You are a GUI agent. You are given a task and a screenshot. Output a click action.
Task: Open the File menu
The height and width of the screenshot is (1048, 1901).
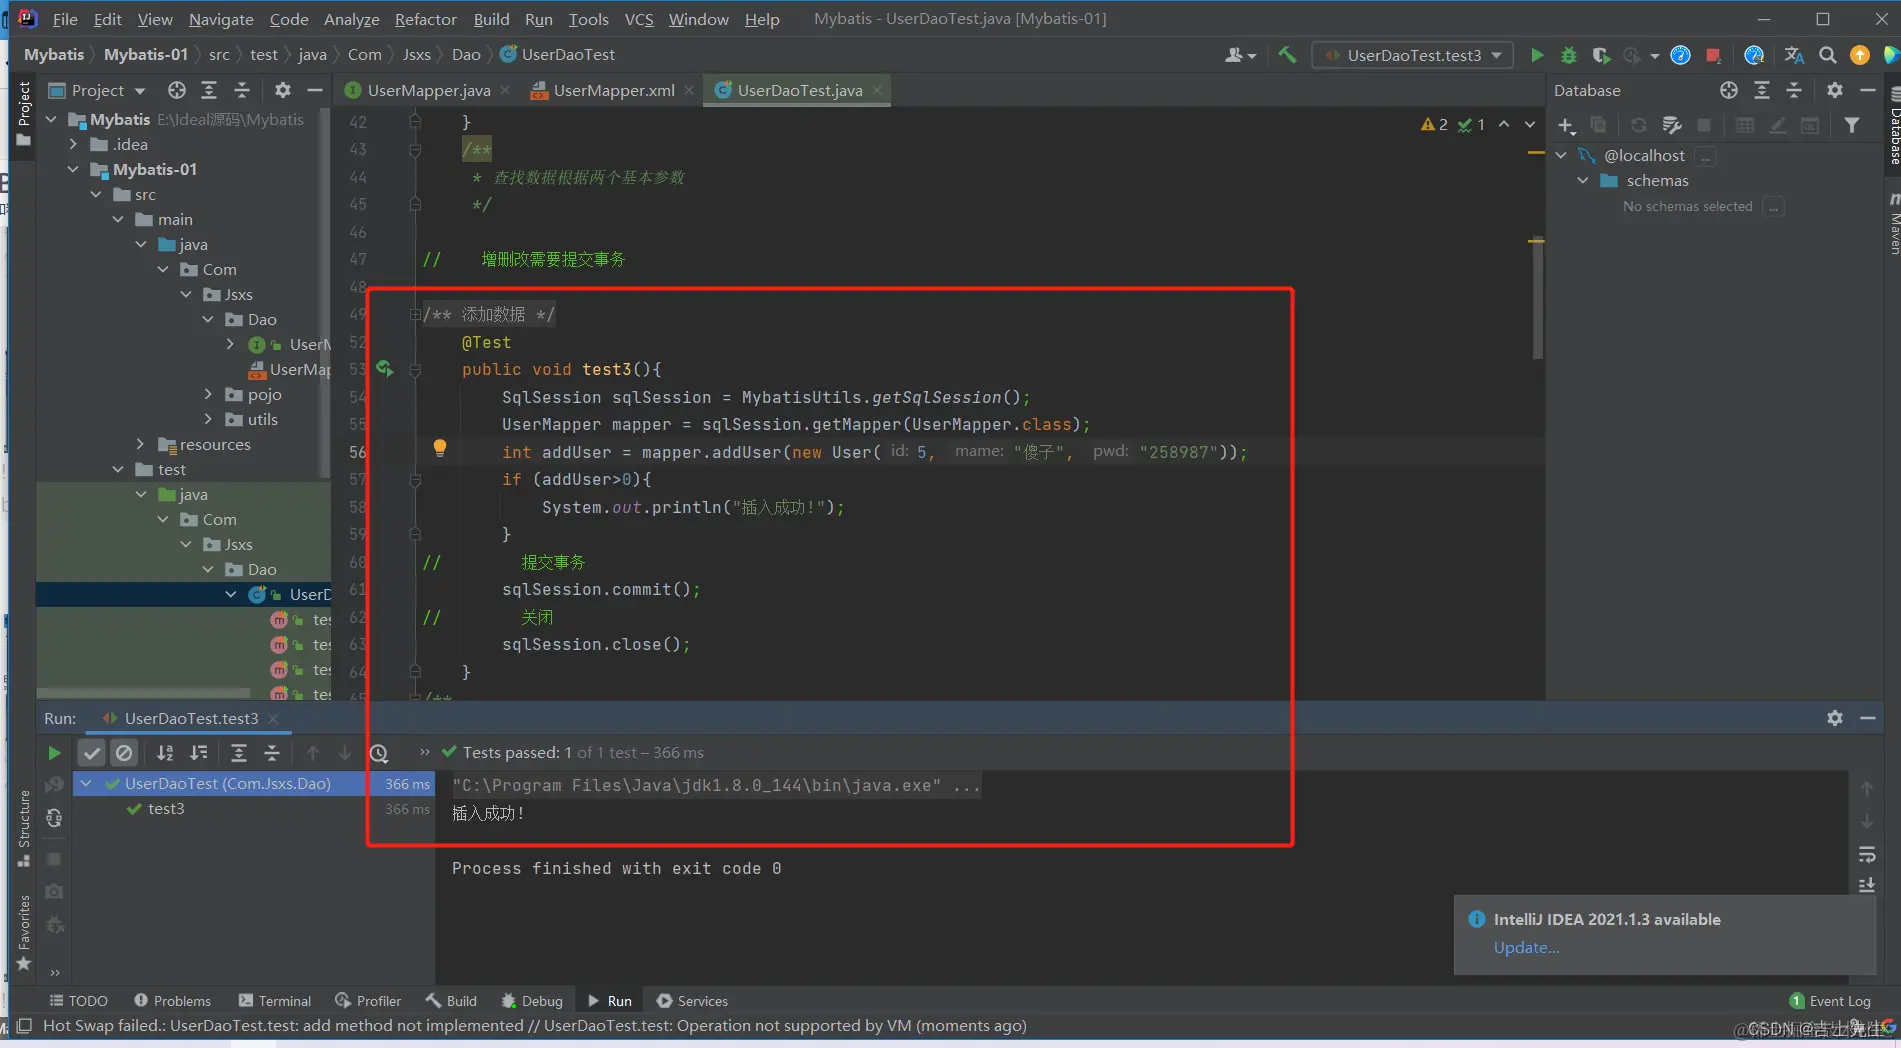pyautogui.click(x=65, y=19)
